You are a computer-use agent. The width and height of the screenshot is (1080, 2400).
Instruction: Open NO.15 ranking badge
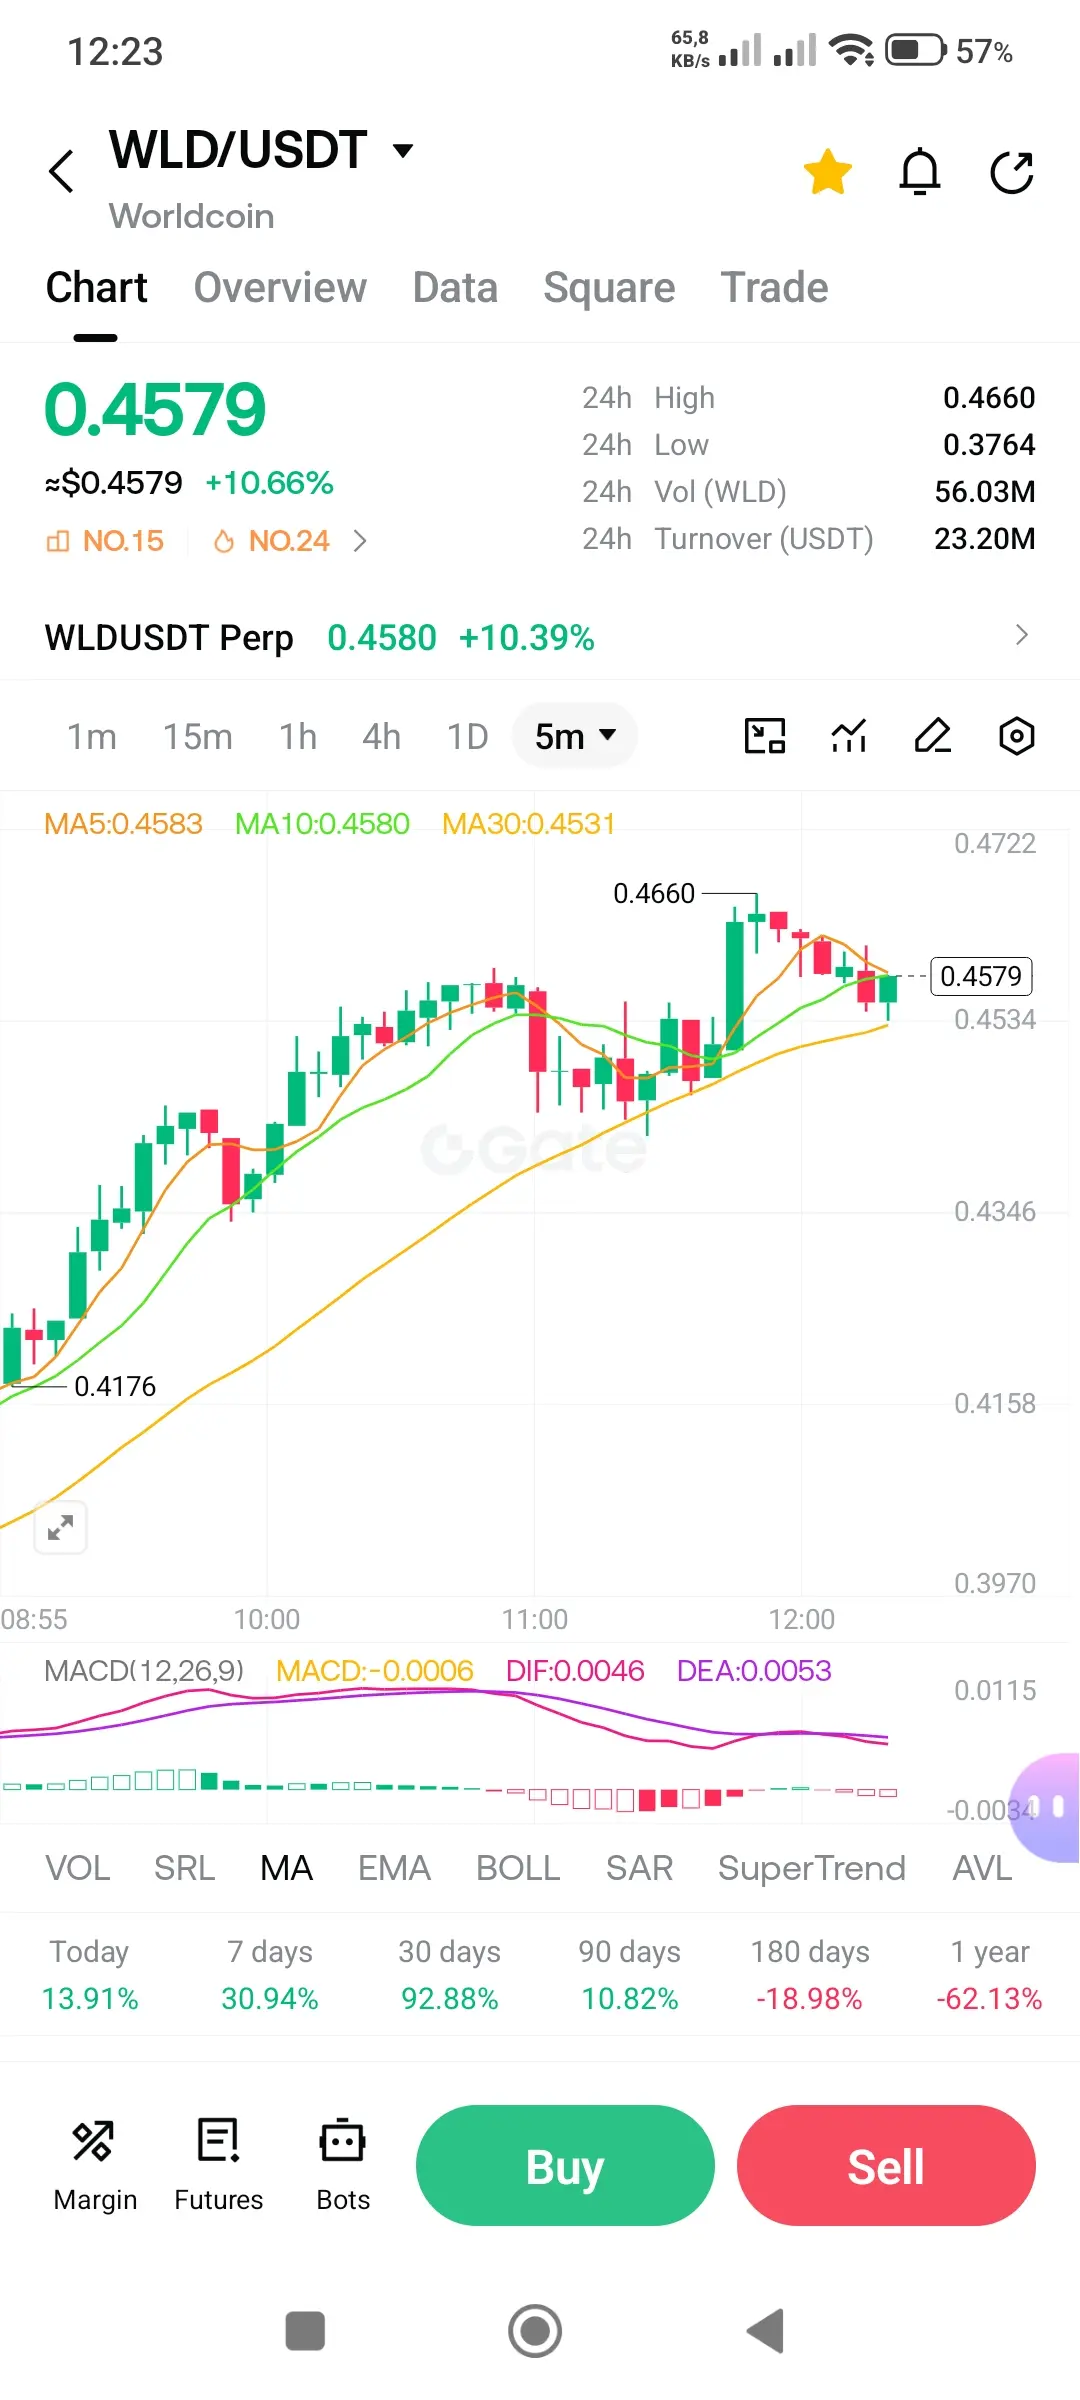point(105,541)
